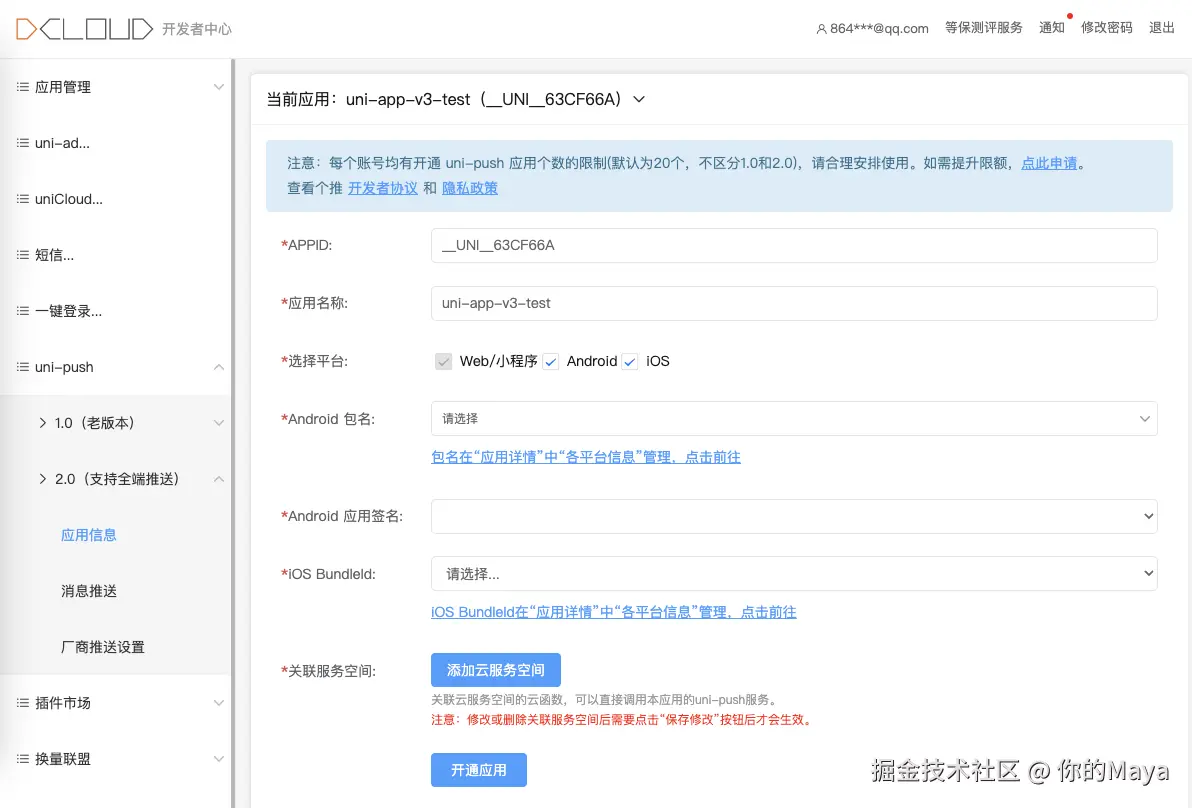Click the list icon next to 应用管理
The width and height of the screenshot is (1192, 808).
click(x=23, y=87)
